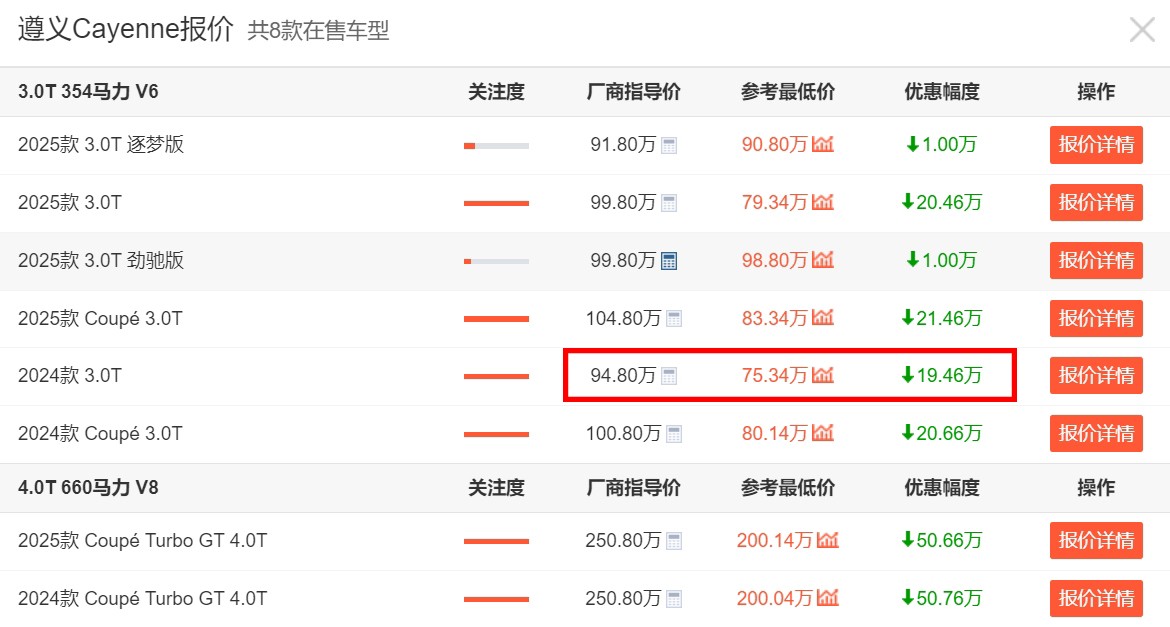View price trend chart icon beside 90.80万
Viewport: 1170px width, 627px height.
822,144
